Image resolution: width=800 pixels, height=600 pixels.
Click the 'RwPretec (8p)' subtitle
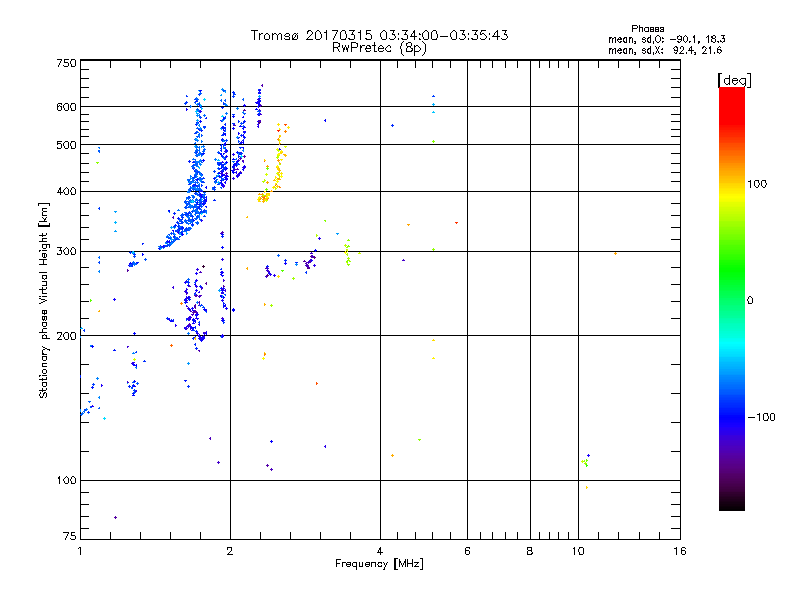pos(379,48)
